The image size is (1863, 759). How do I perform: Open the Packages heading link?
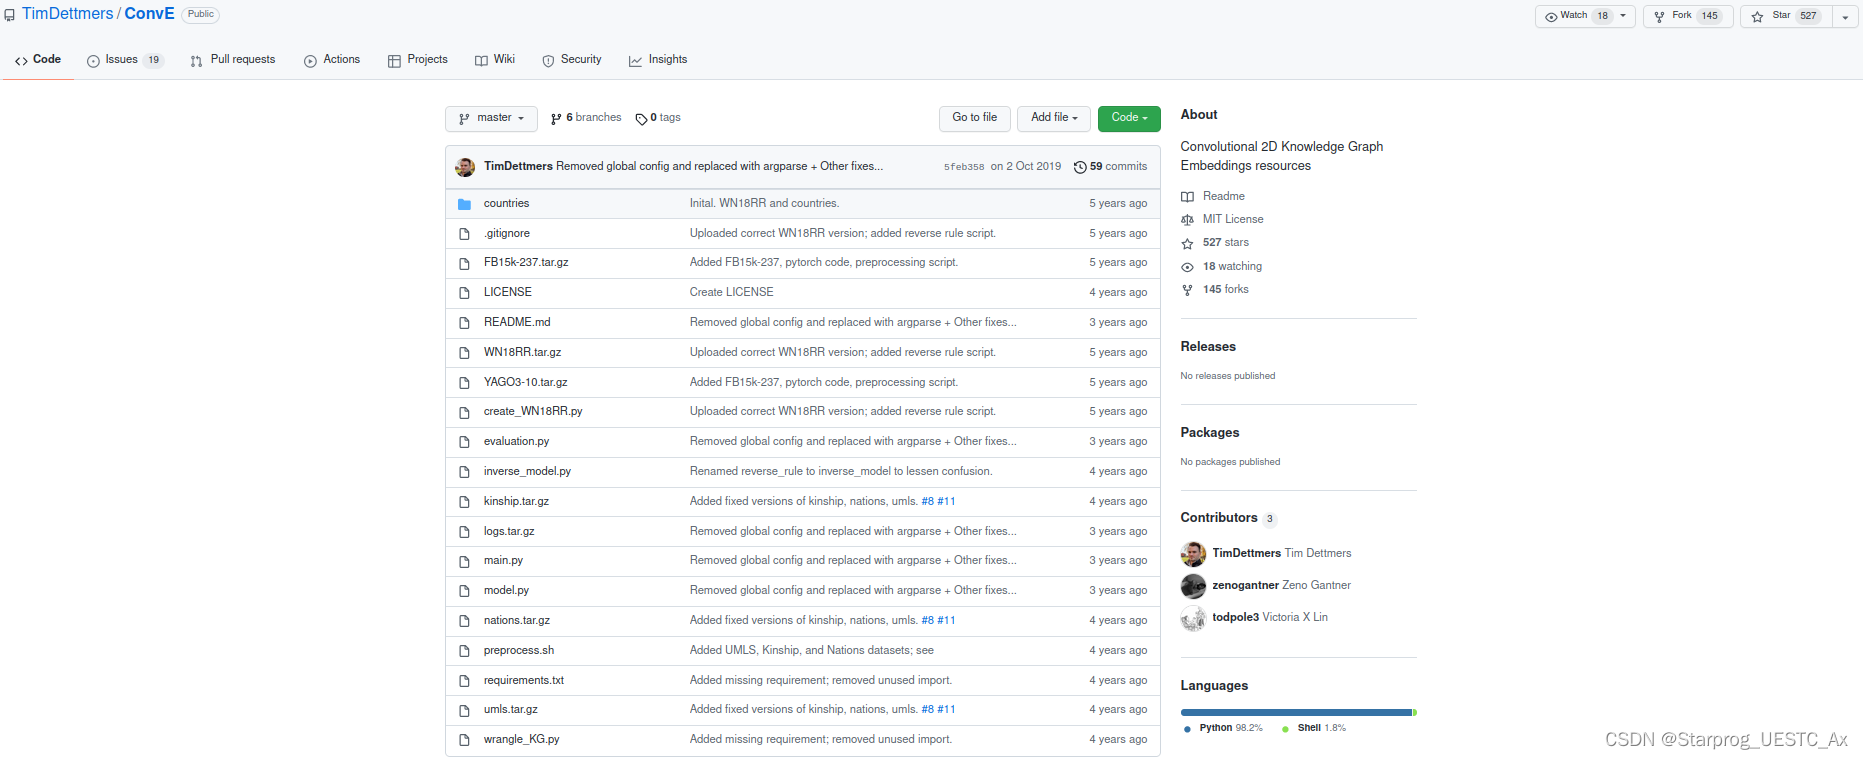(1210, 433)
